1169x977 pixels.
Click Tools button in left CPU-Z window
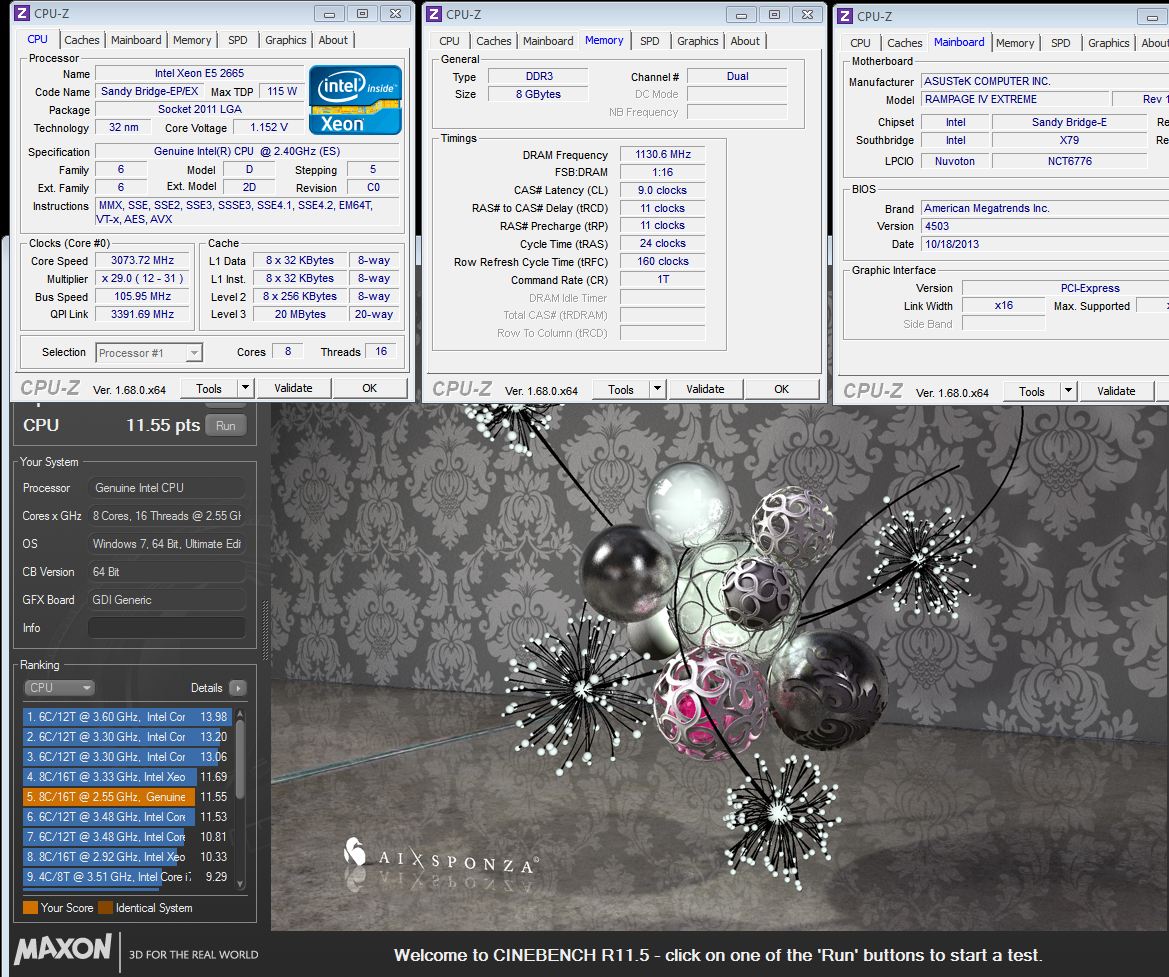(x=209, y=388)
